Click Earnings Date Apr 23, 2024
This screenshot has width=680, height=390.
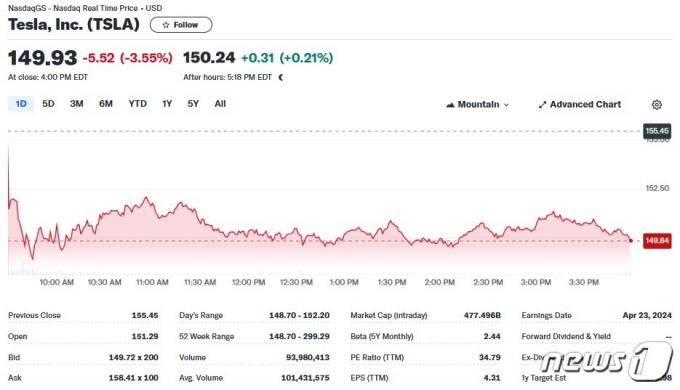click(x=647, y=315)
